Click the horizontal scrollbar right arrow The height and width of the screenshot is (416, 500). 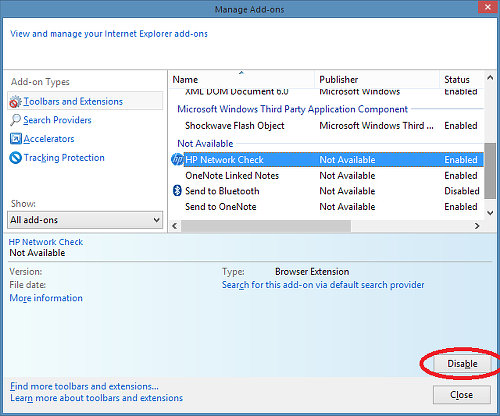(477, 226)
